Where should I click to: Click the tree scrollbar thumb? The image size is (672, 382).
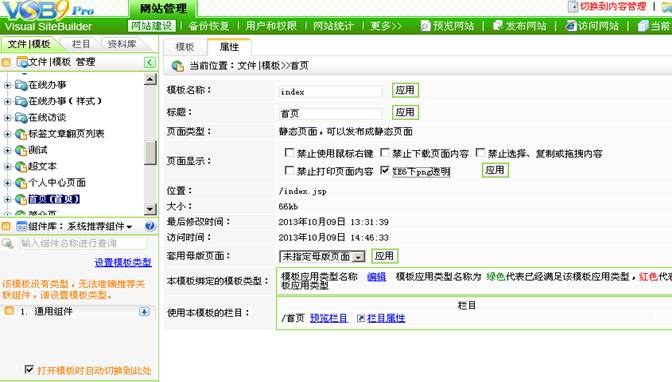[150, 153]
